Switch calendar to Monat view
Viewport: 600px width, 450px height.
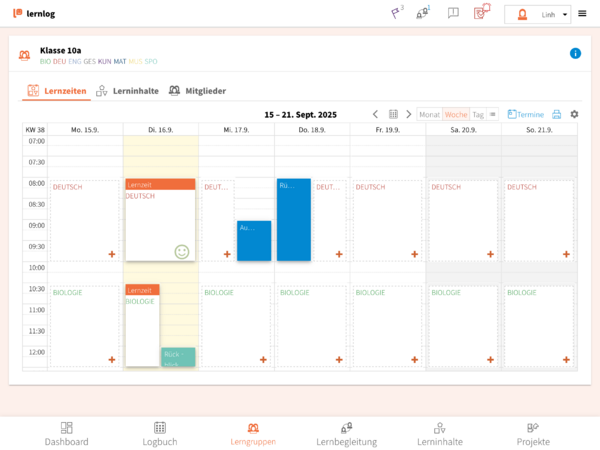(x=430, y=114)
